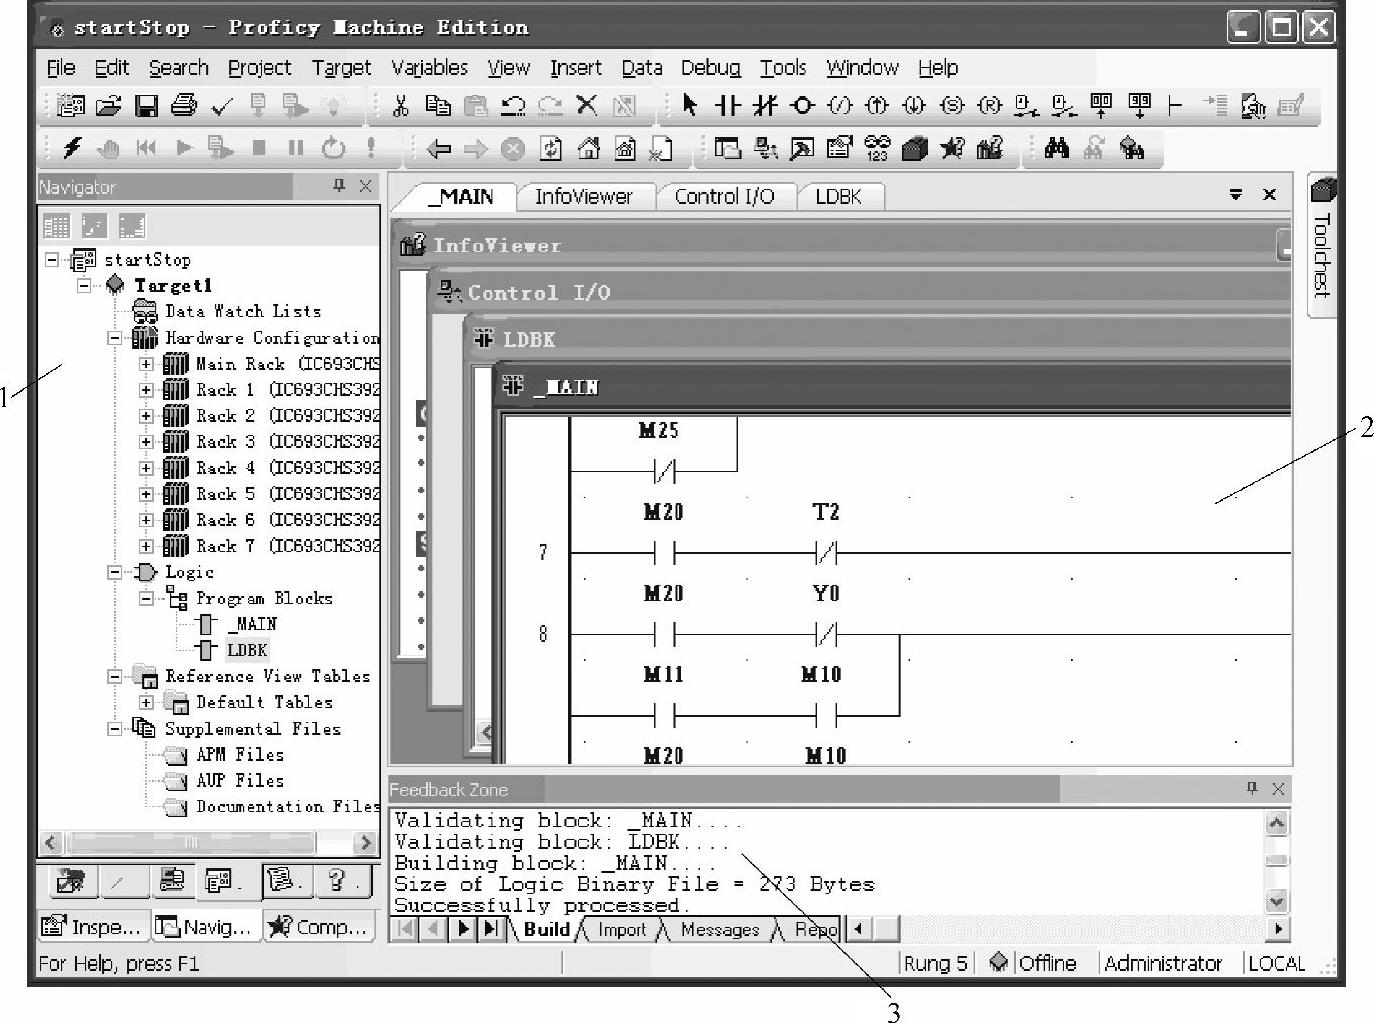Insert a coil instruction
The image size is (1374, 1023).
[x=802, y=105]
